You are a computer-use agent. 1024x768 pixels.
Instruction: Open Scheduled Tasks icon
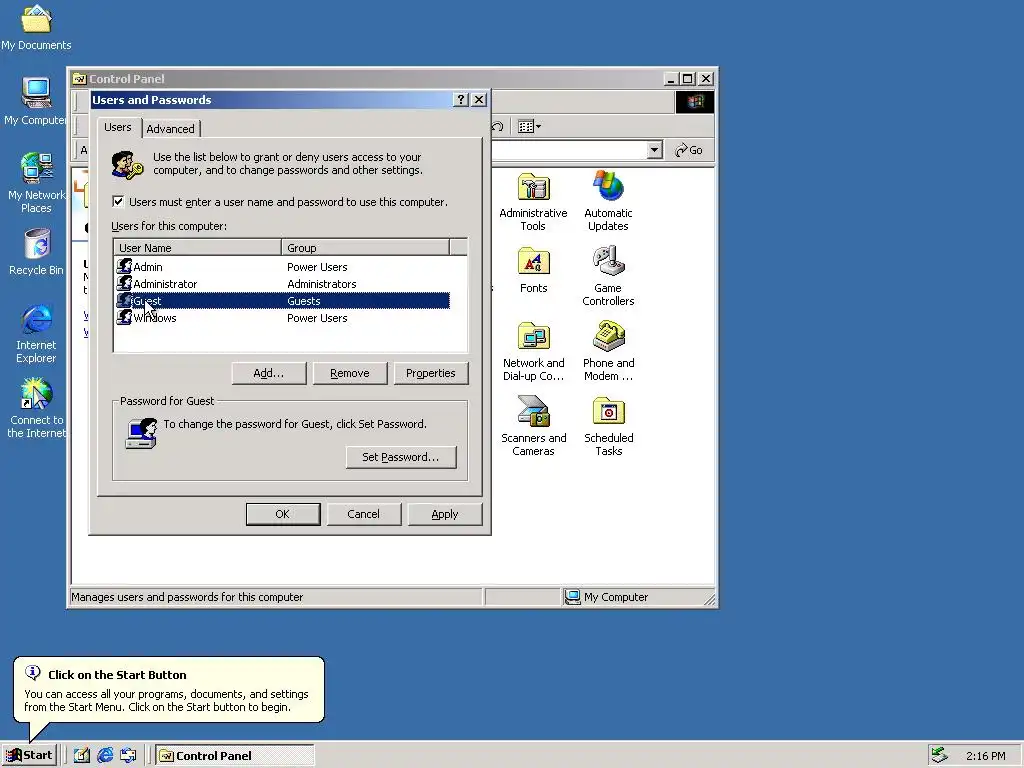click(x=608, y=426)
